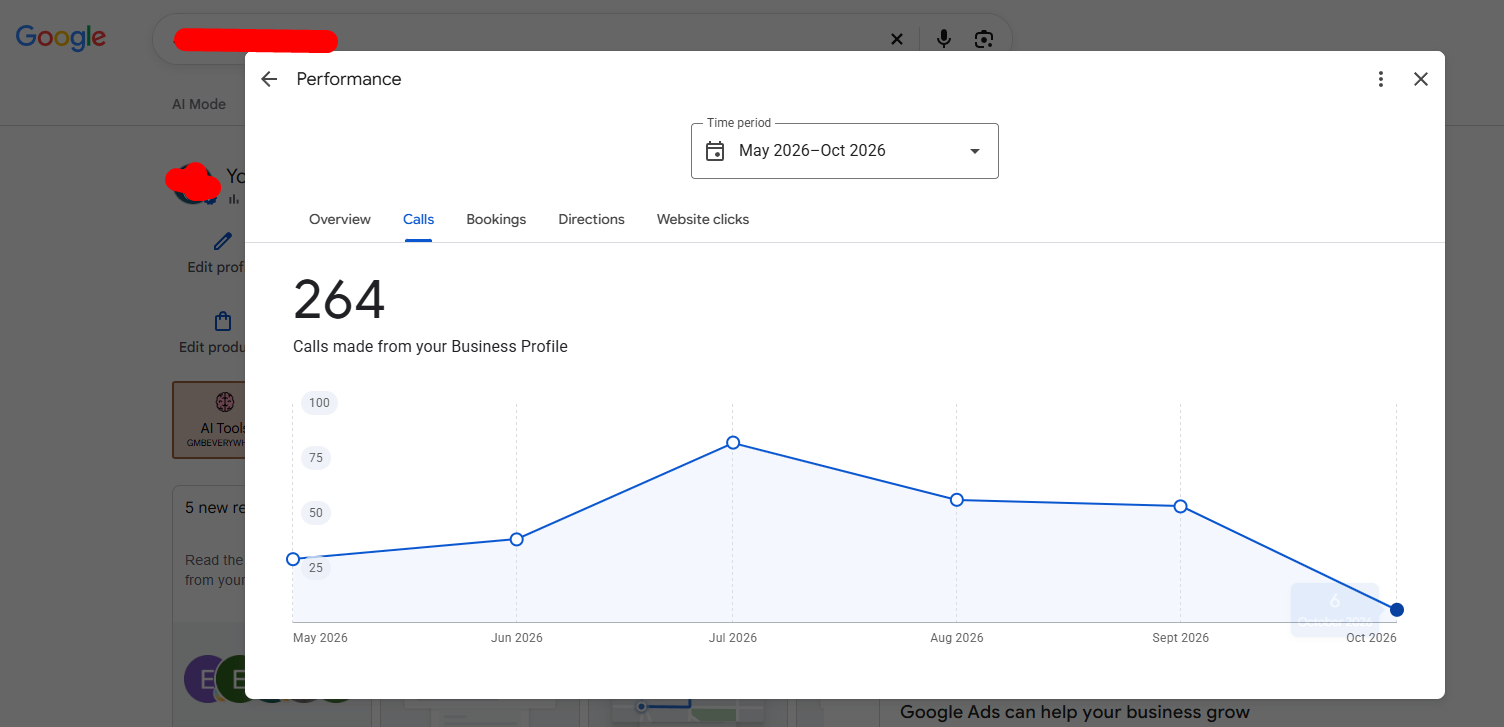Click the Edit products shopping bag icon
This screenshot has width=1504, height=727.
coord(223,321)
